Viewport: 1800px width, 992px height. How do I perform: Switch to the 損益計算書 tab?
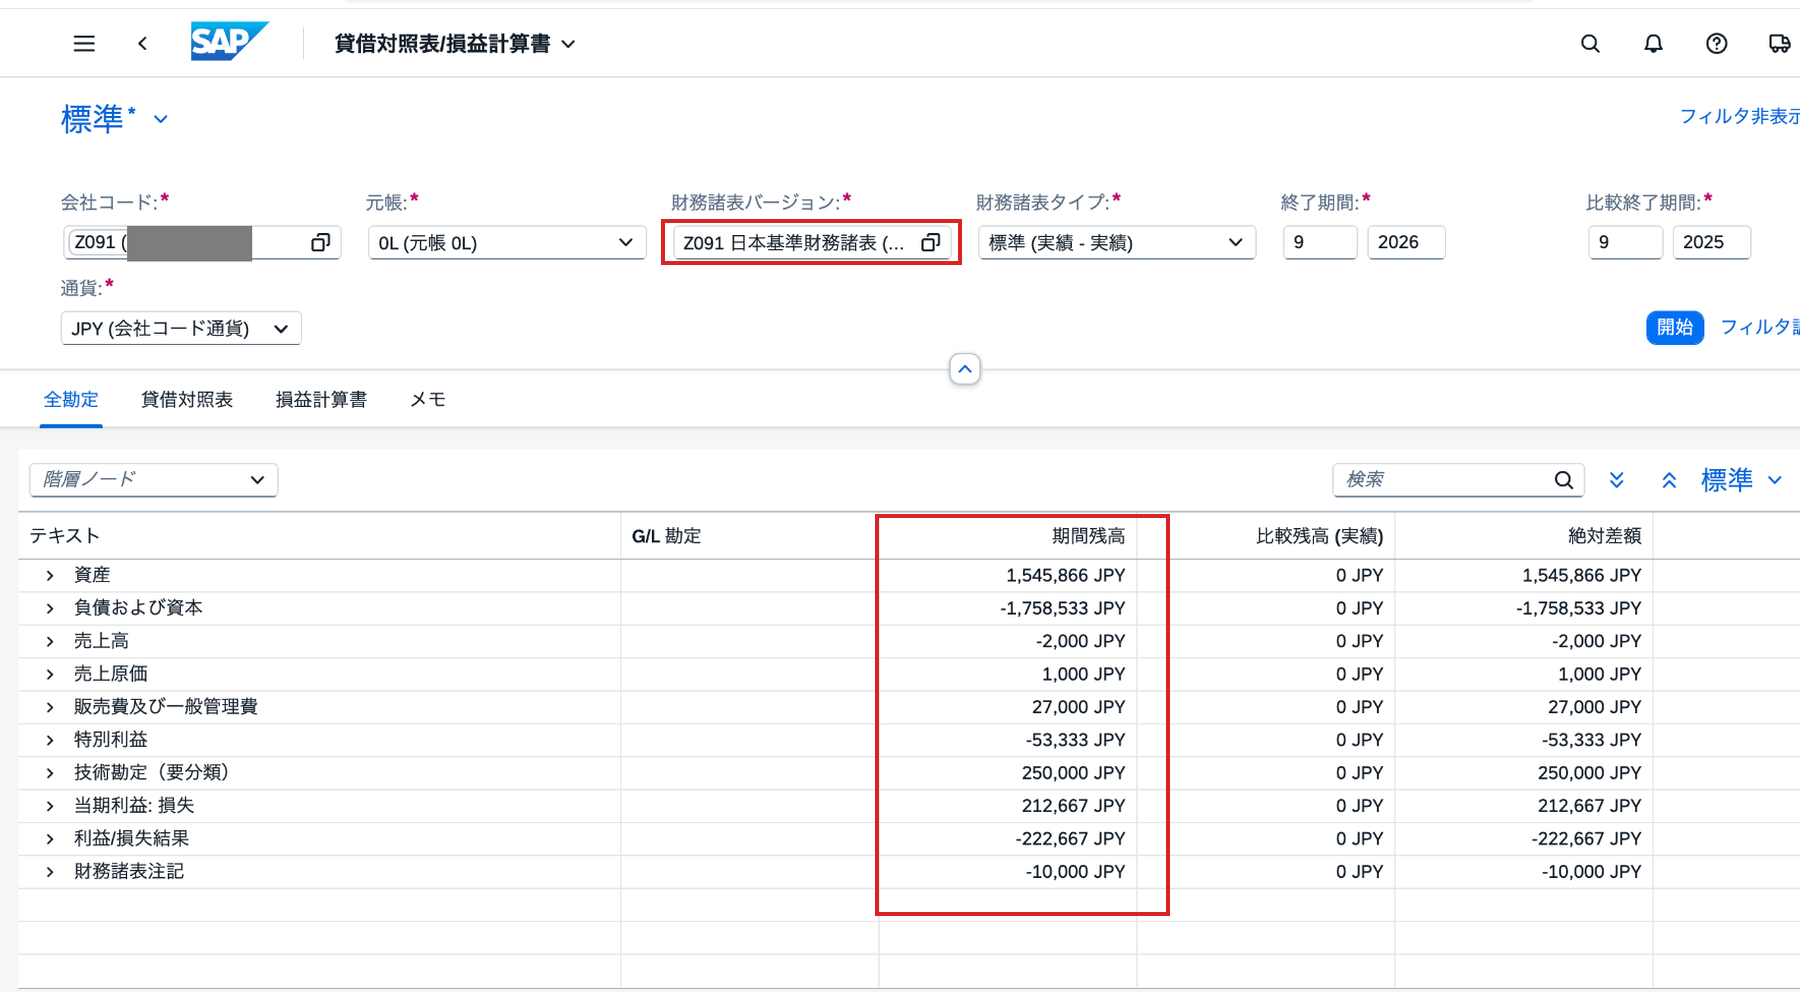(321, 400)
